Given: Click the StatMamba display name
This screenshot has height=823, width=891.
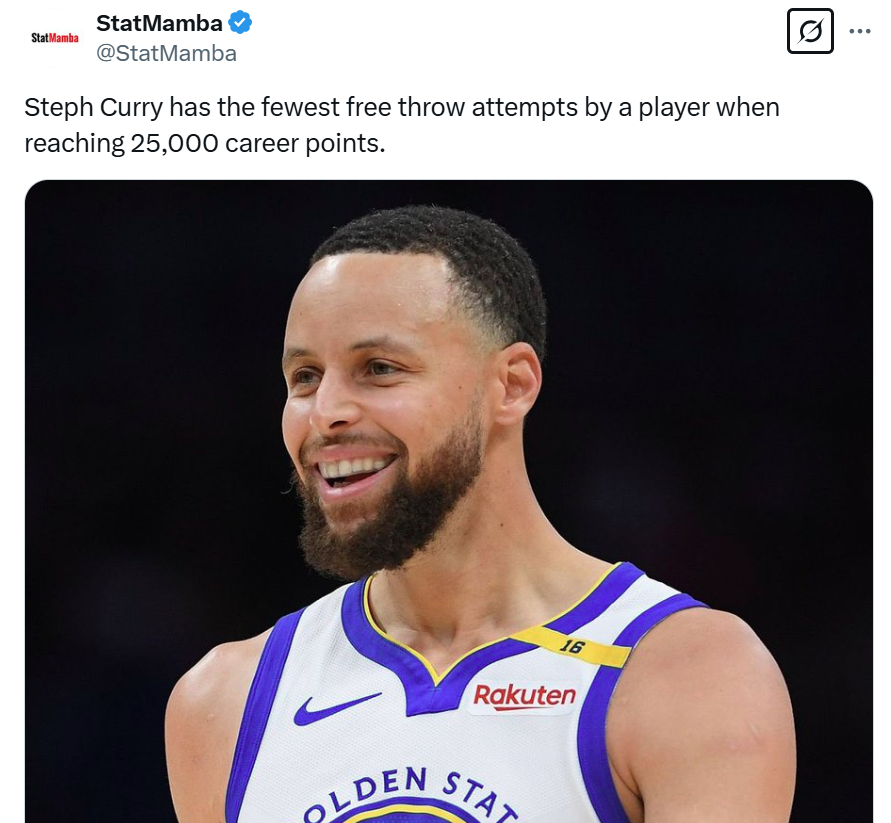Looking at the screenshot, I should tap(159, 22).
